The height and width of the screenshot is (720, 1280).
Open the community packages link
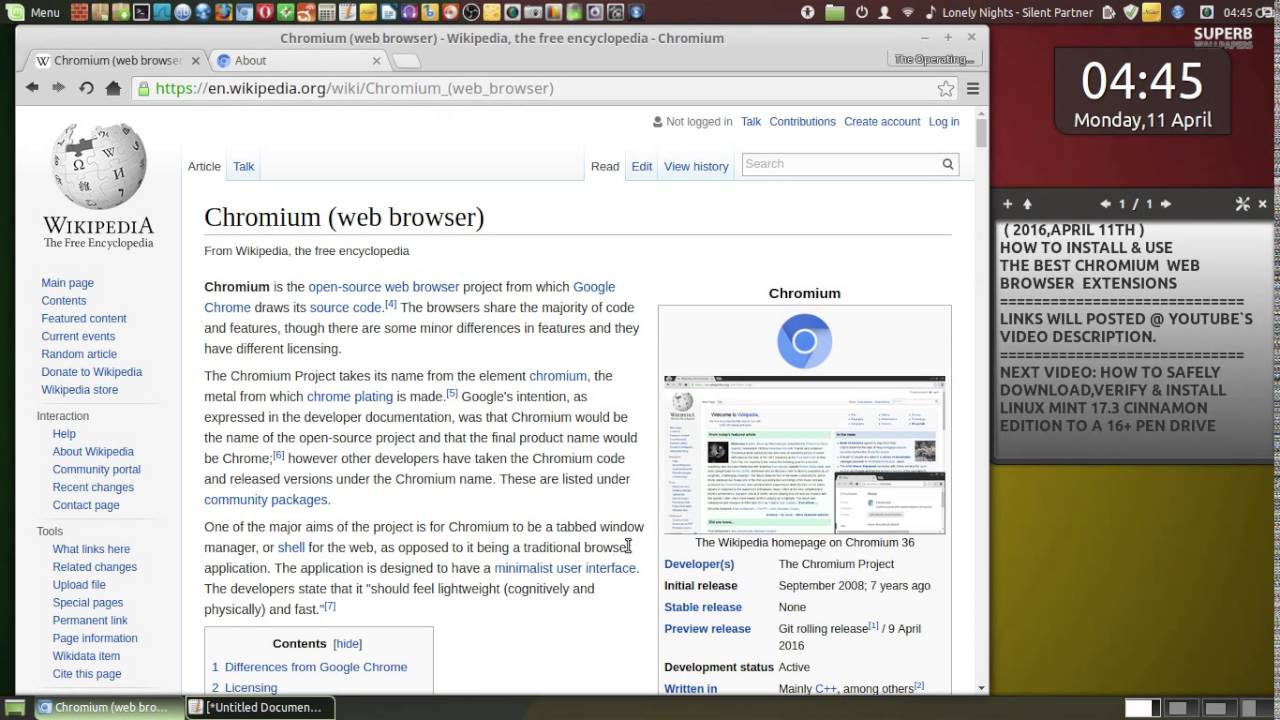(x=265, y=499)
